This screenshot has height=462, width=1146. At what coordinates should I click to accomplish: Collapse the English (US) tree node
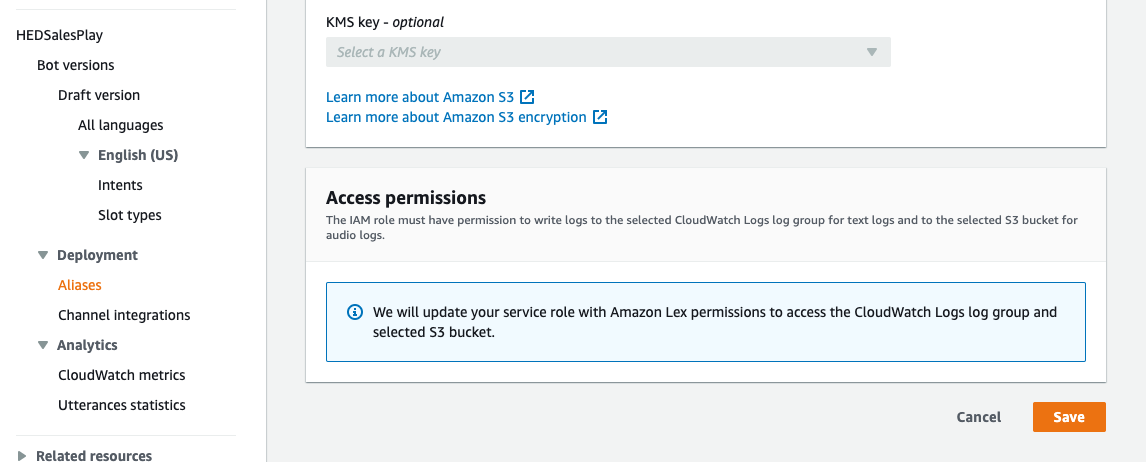tap(84, 155)
